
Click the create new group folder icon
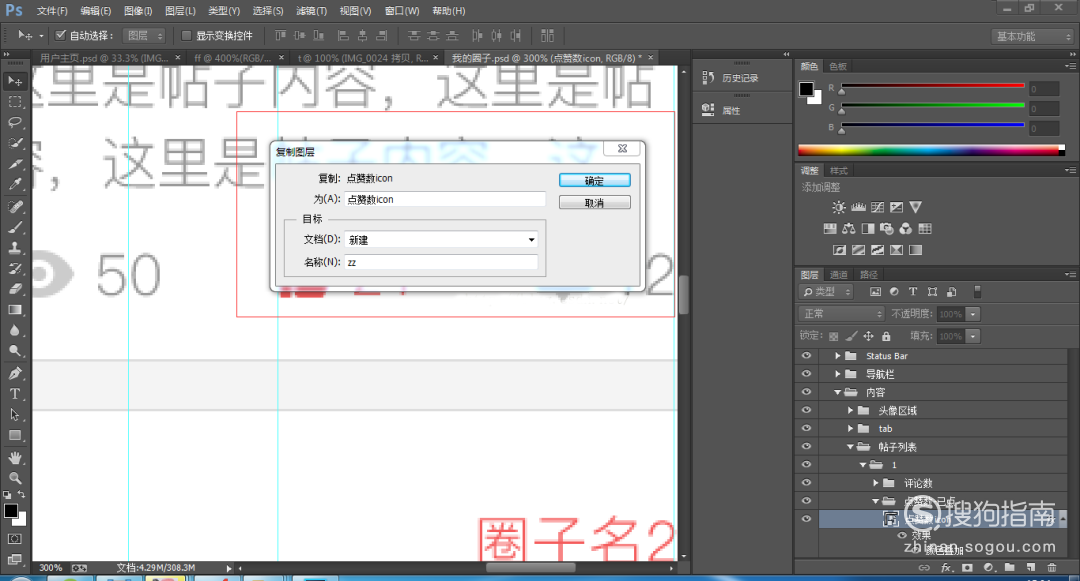1009,568
